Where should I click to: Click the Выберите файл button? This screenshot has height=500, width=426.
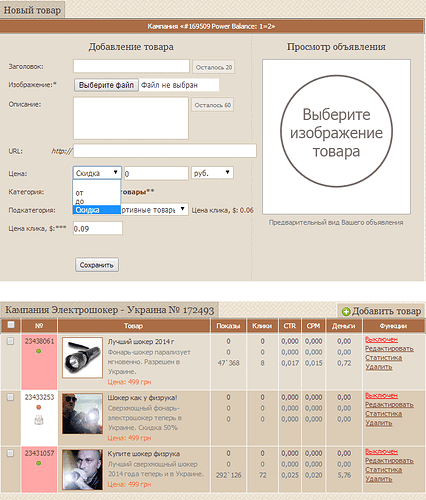(x=106, y=85)
